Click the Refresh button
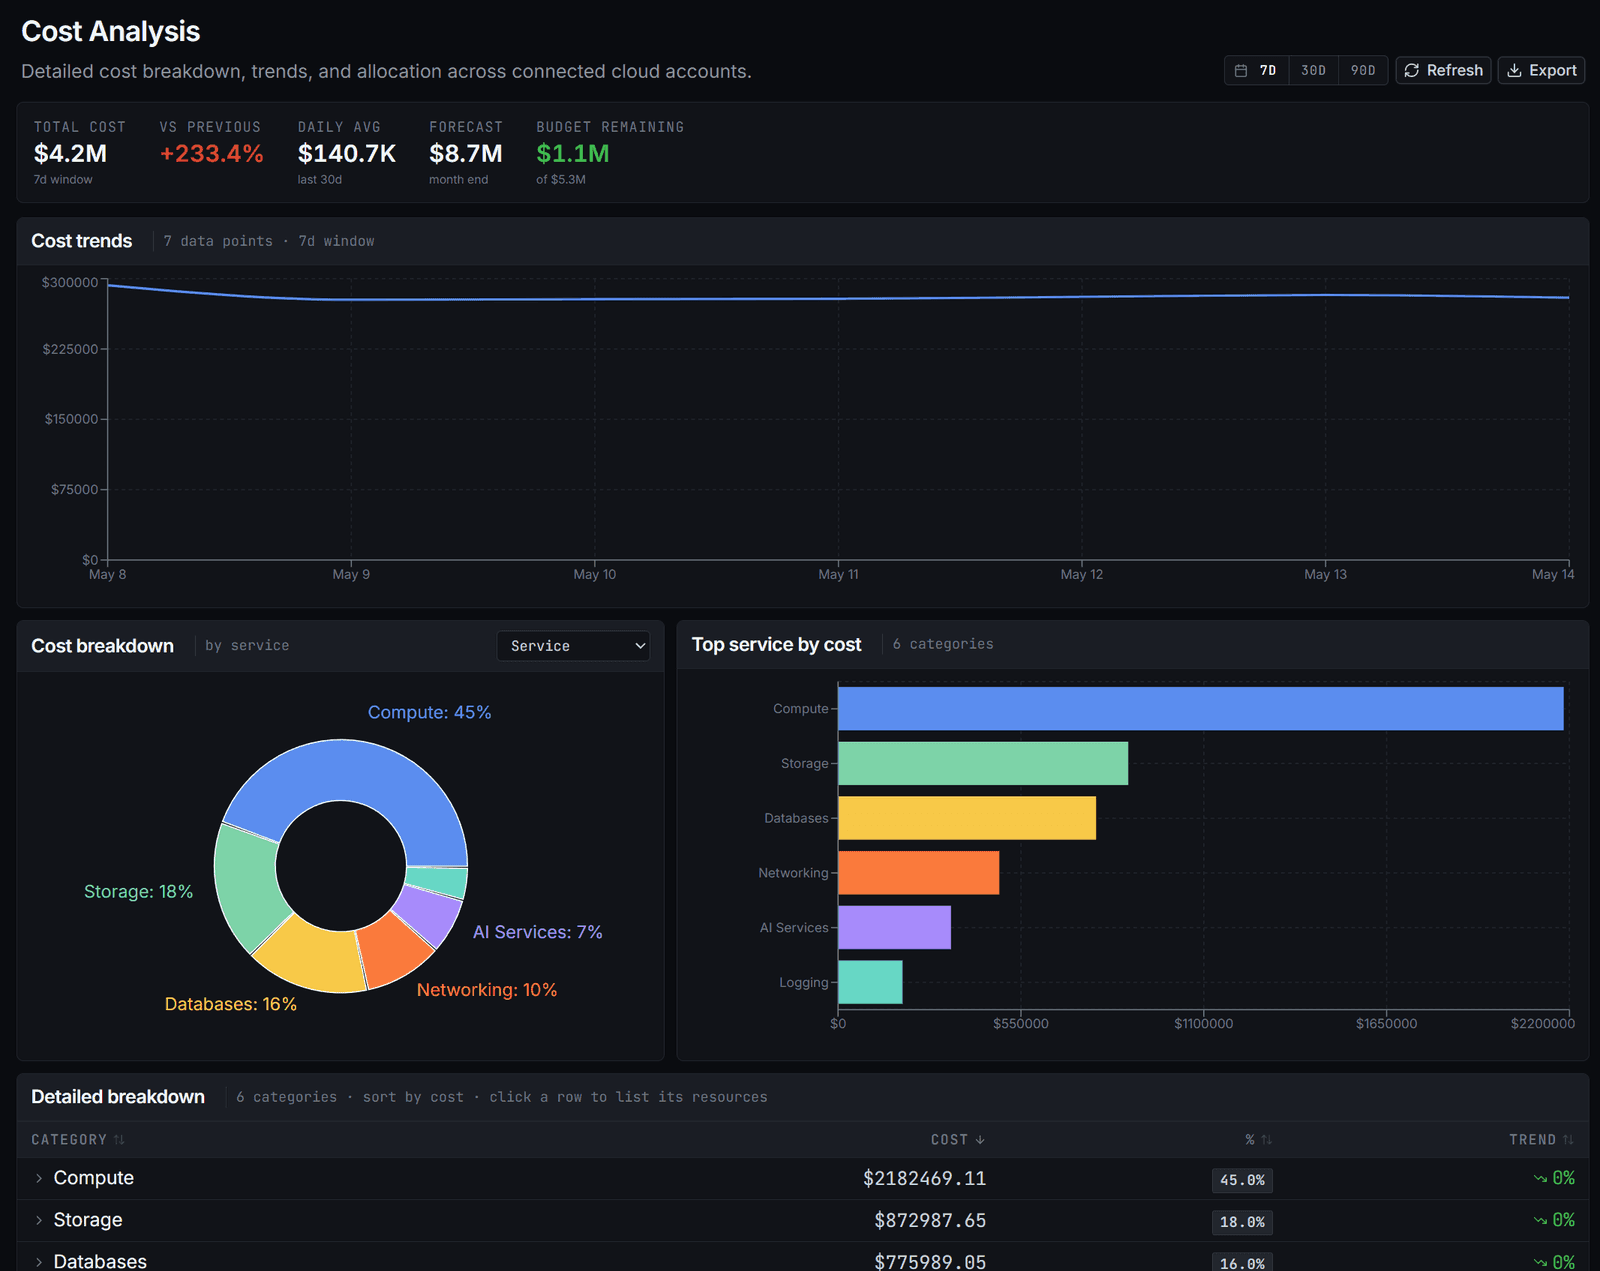This screenshot has height=1271, width=1600. [1443, 71]
